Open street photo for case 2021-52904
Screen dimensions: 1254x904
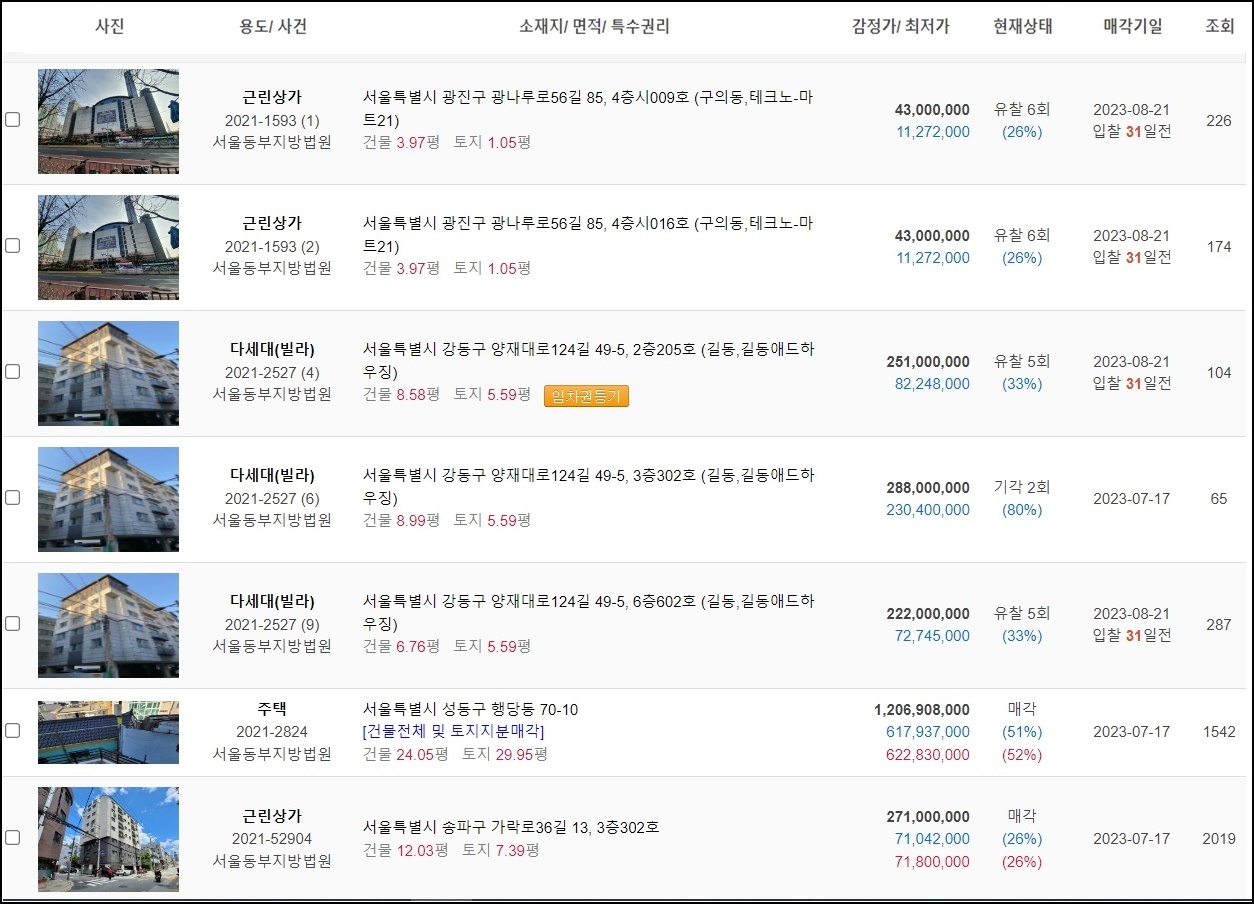click(x=108, y=839)
